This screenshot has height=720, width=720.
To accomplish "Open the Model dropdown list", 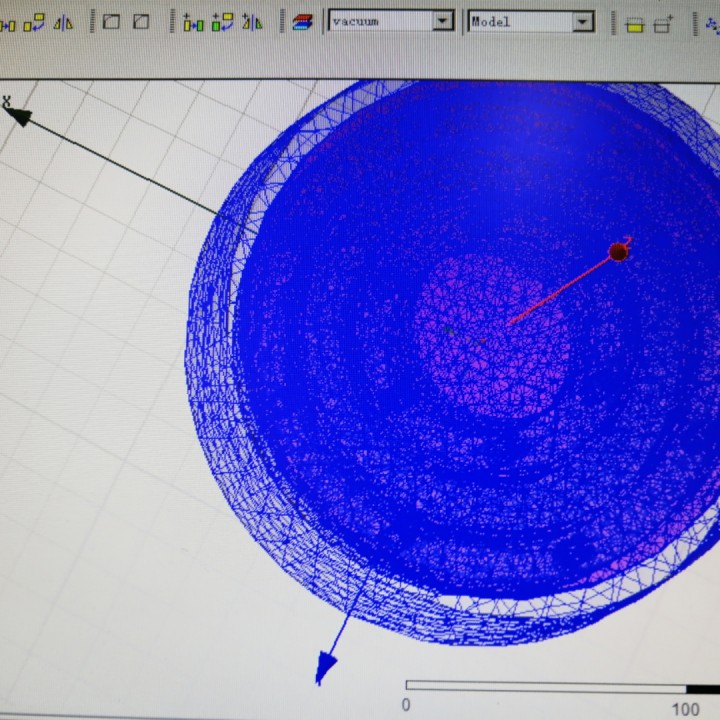I will coord(583,22).
